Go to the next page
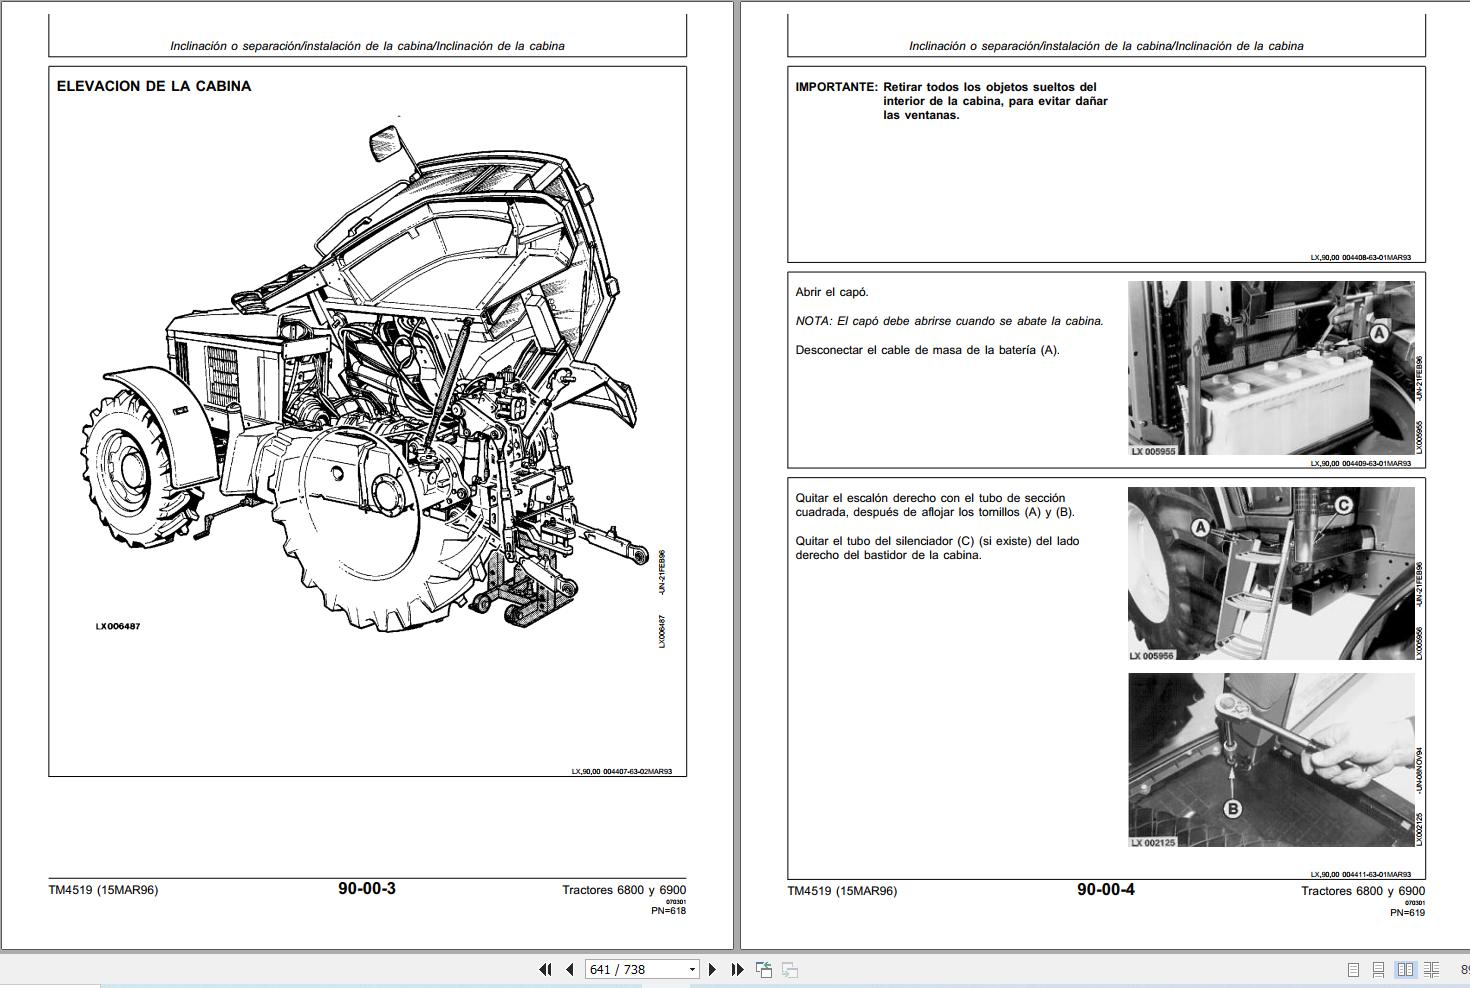Image resolution: width=1470 pixels, height=988 pixels. click(x=712, y=969)
